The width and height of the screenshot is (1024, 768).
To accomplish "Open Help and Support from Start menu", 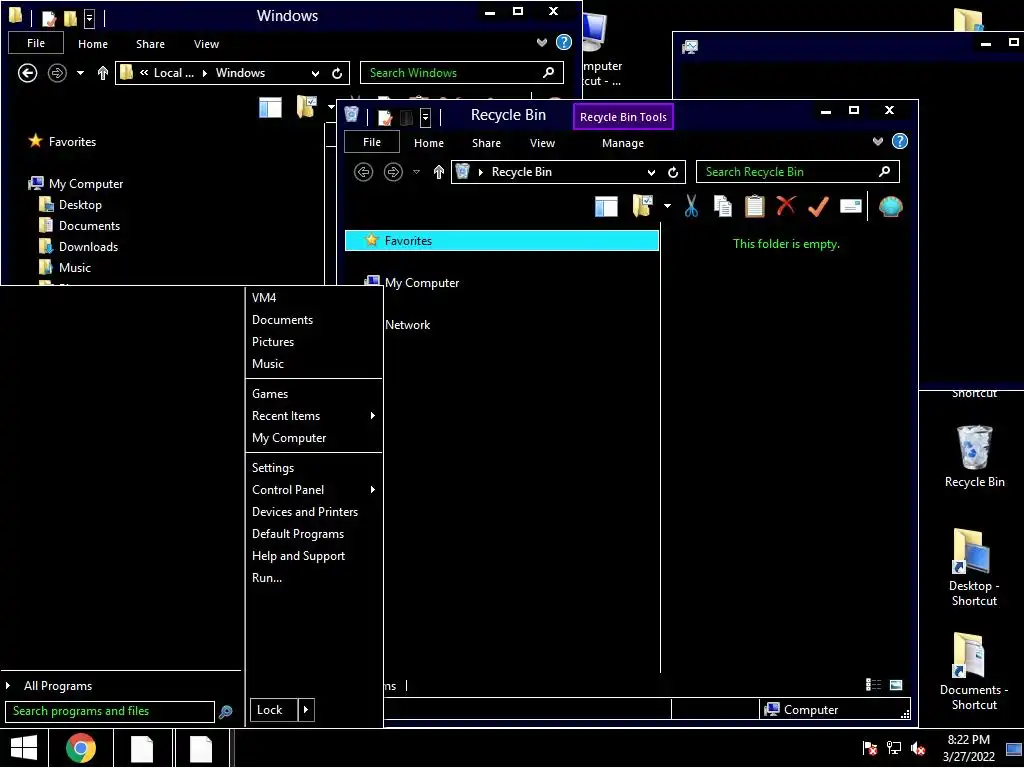I will click(x=298, y=556).
